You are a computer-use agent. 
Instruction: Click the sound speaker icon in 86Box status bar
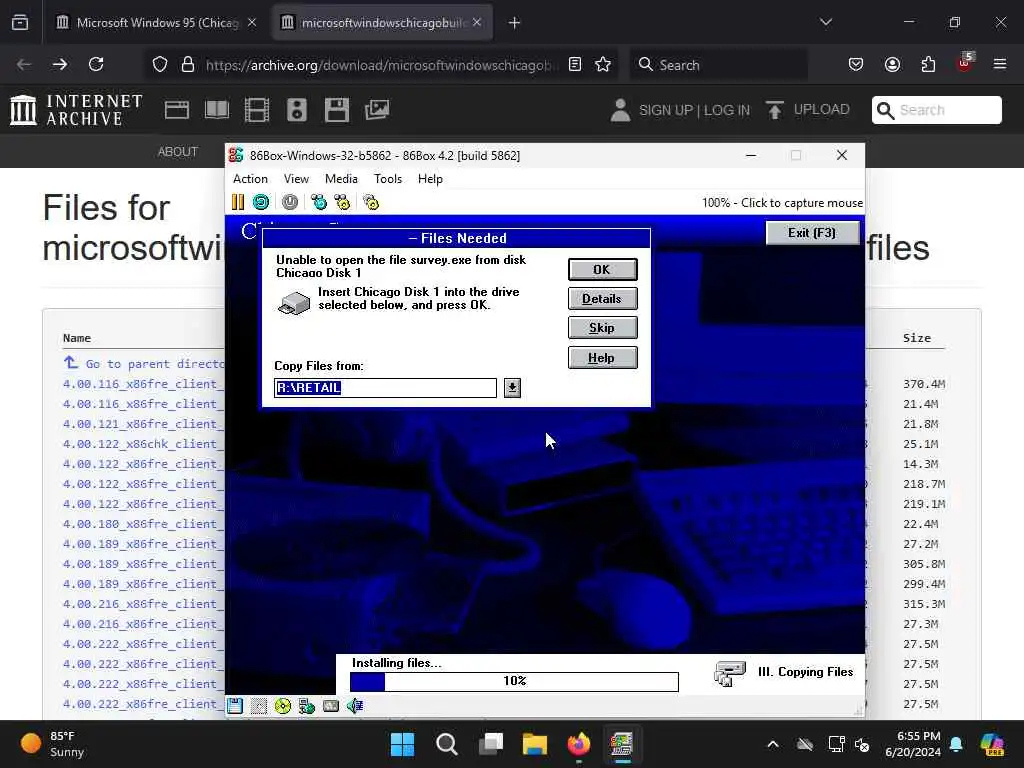point(355,706)
